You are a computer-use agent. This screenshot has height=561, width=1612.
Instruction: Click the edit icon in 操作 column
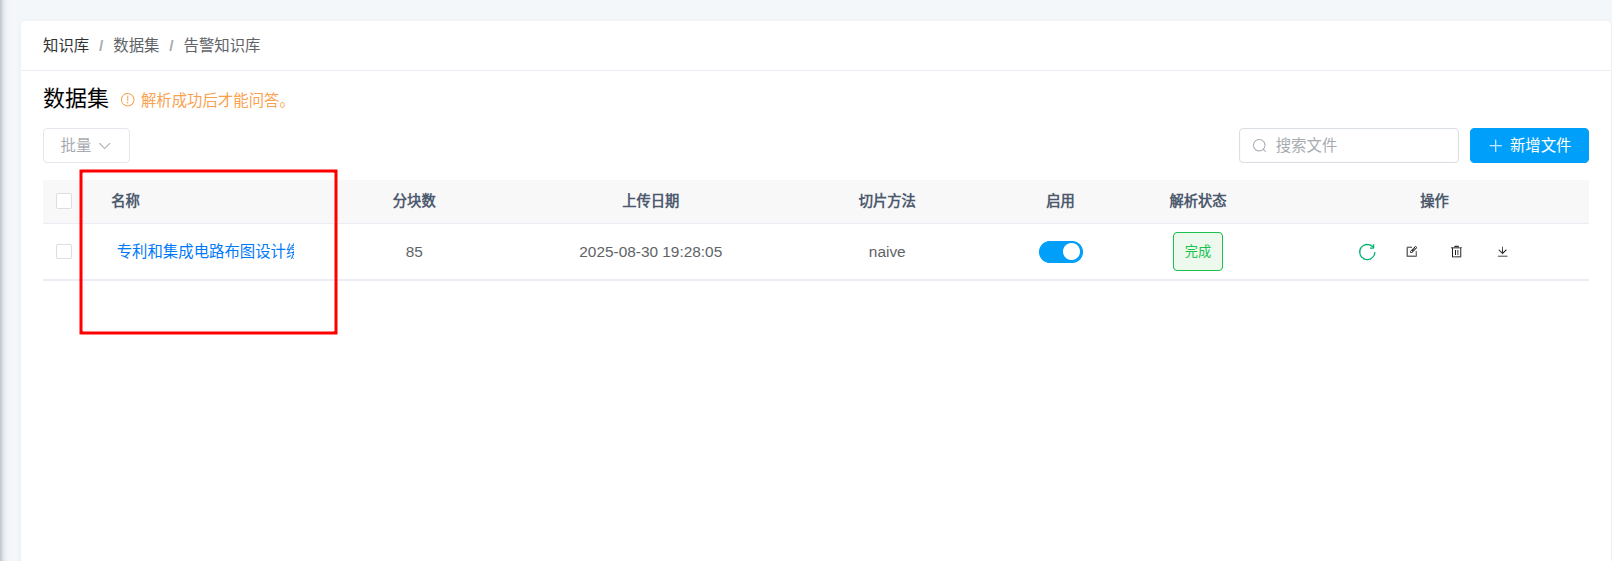(x=1412, y=252)
